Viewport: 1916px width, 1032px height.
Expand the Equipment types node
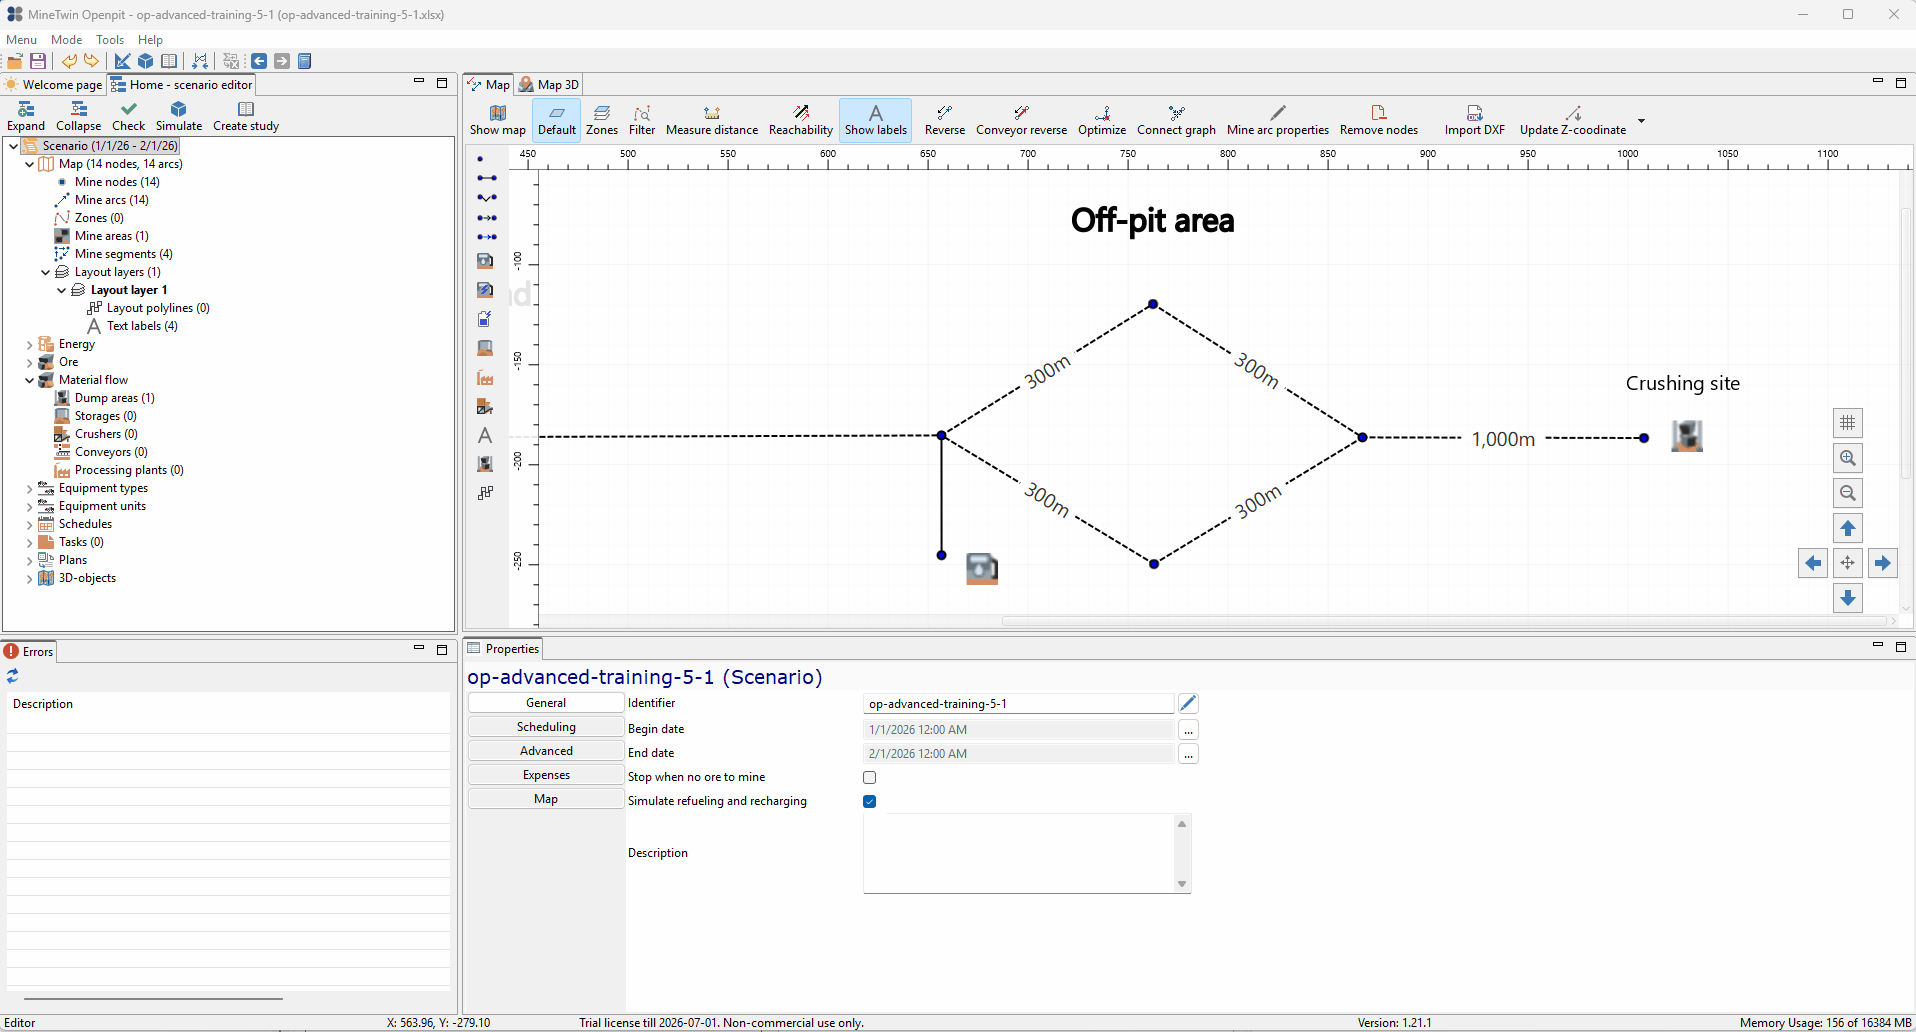[30, 488]
